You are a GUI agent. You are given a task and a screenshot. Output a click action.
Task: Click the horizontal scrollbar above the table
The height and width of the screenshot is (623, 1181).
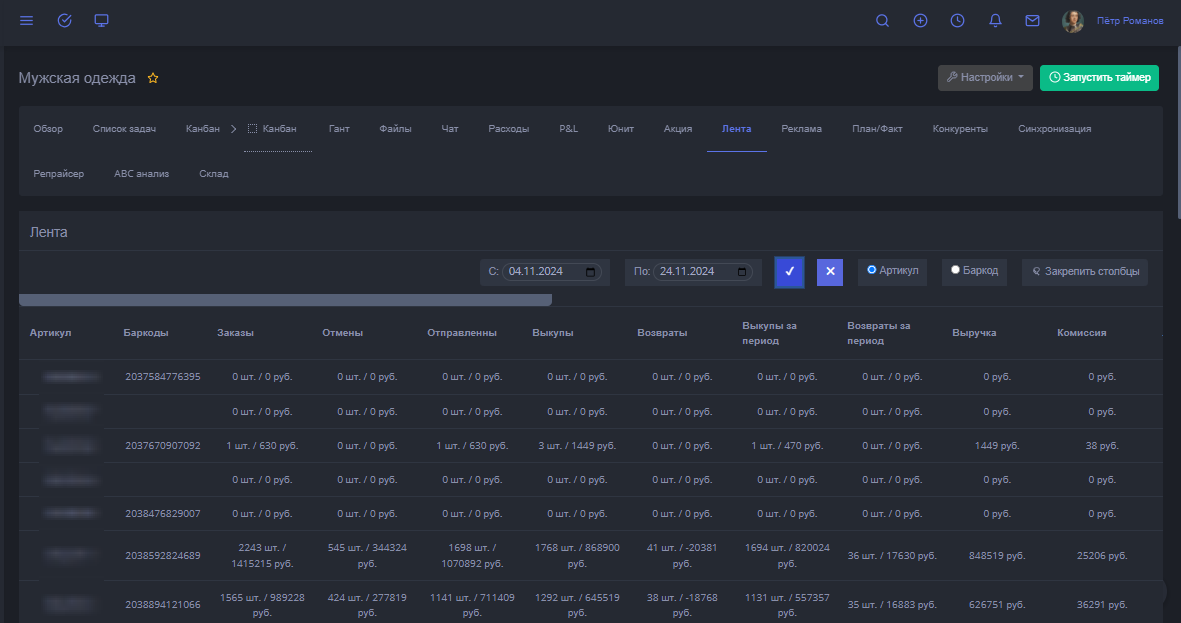[x=285, y=300]
